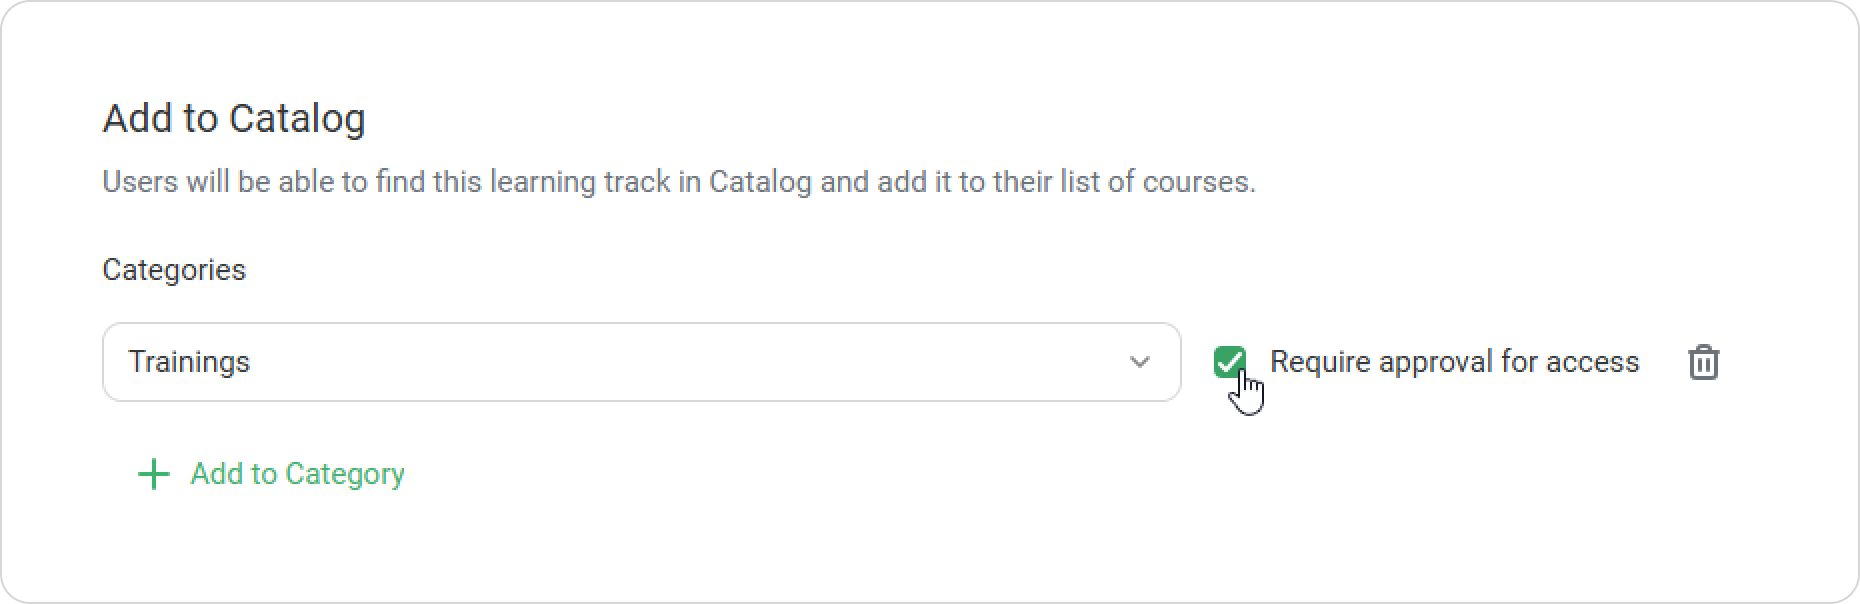Click the 'Add to Category' link
This screenshot has height=604, width=1860.
297,474
